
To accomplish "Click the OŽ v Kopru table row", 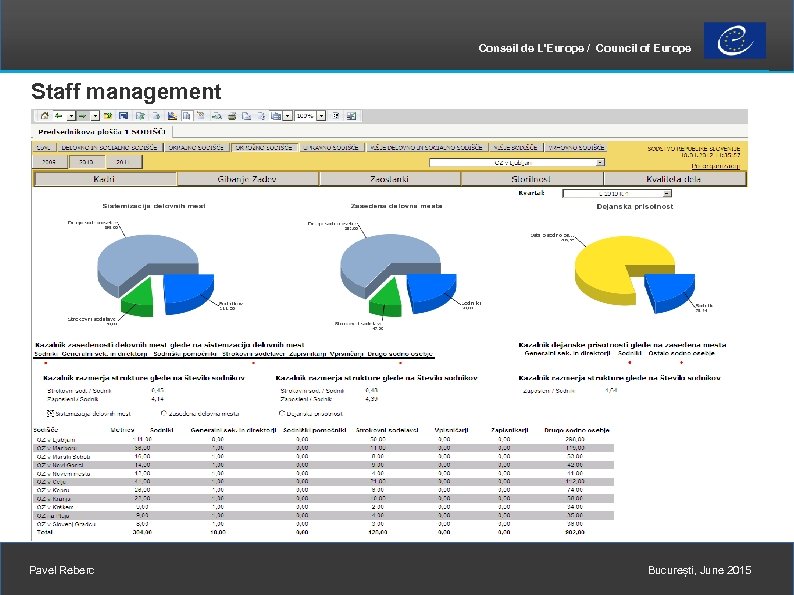I will [324, 490].
